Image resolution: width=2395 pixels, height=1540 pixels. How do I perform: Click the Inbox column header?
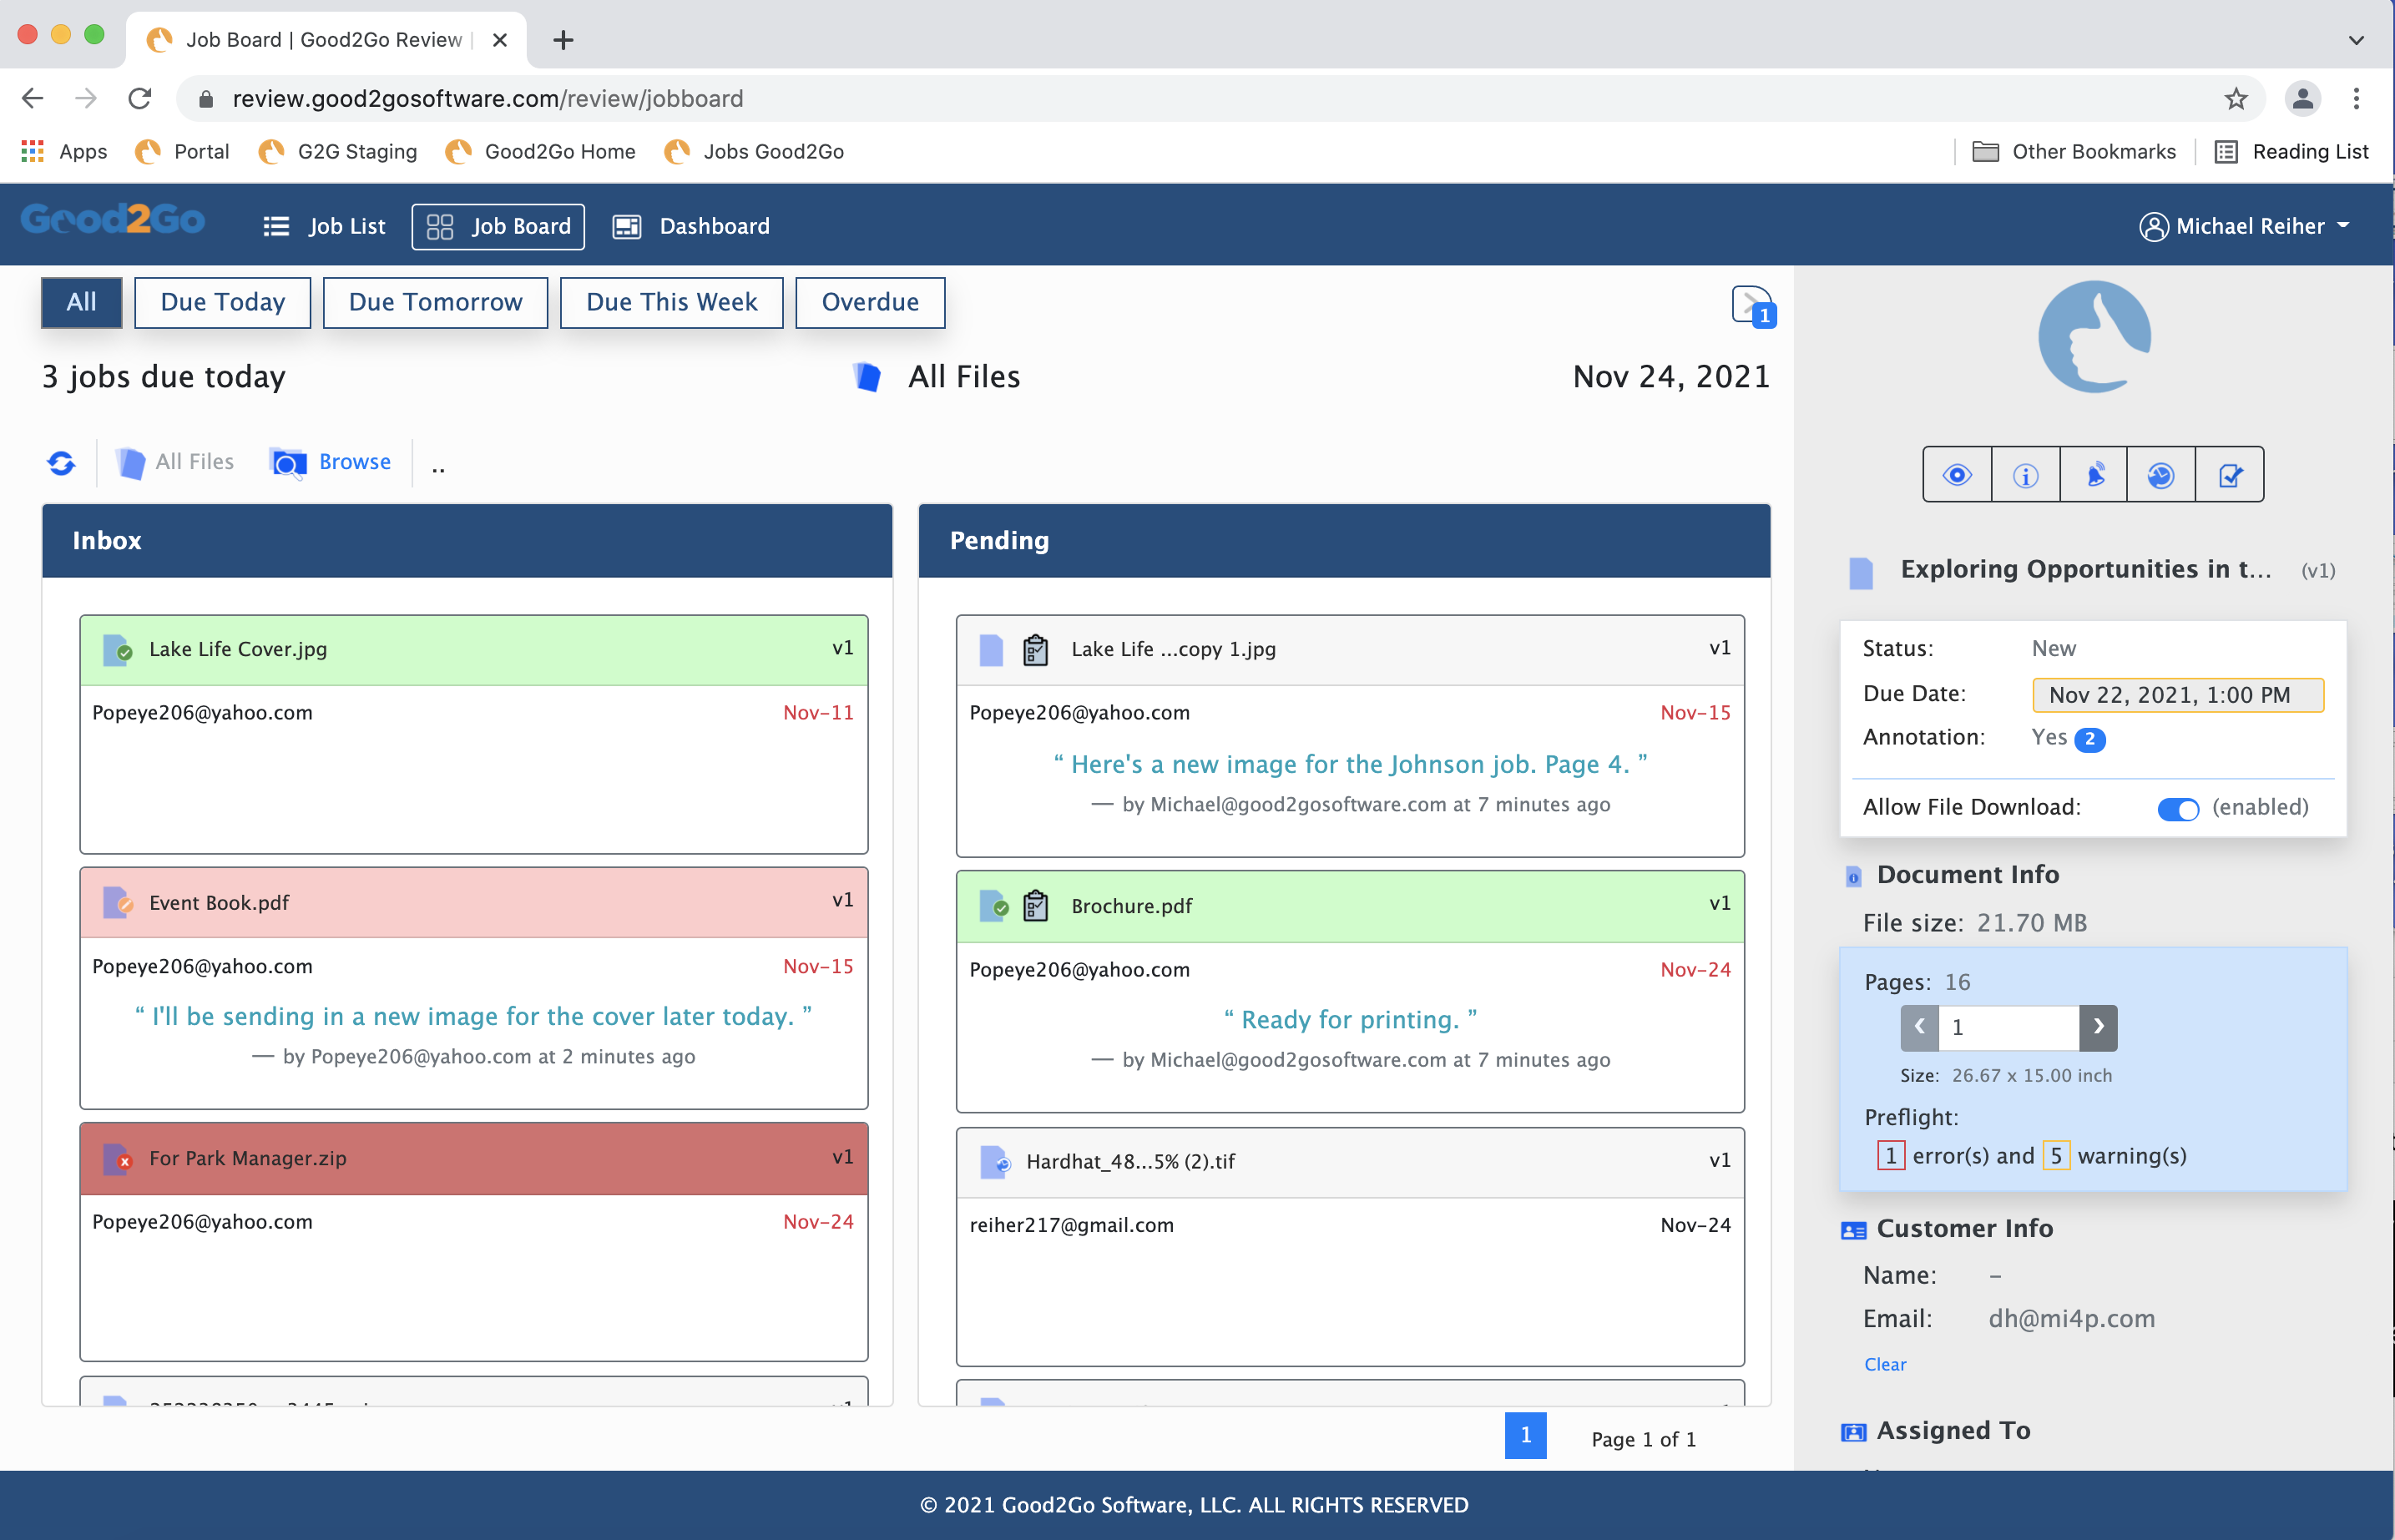[467, 541]
